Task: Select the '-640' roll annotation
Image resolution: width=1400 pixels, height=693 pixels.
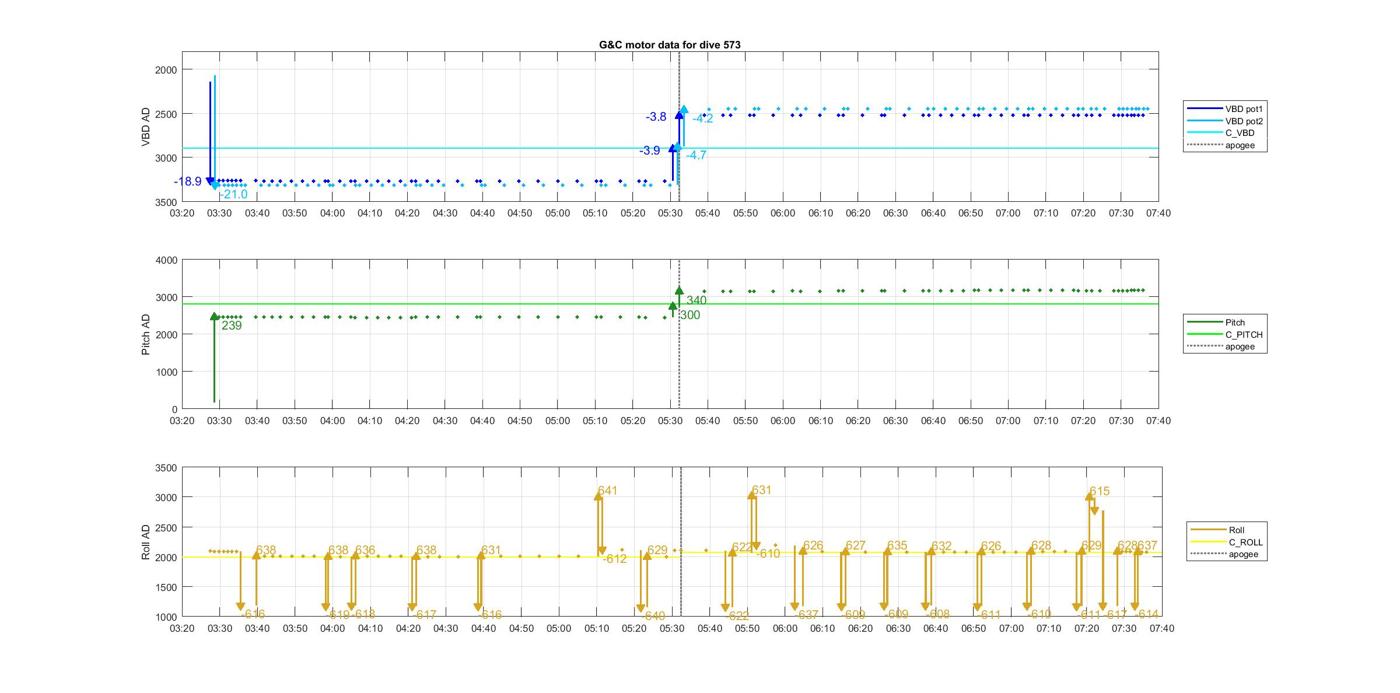Action: coord(654,616)
